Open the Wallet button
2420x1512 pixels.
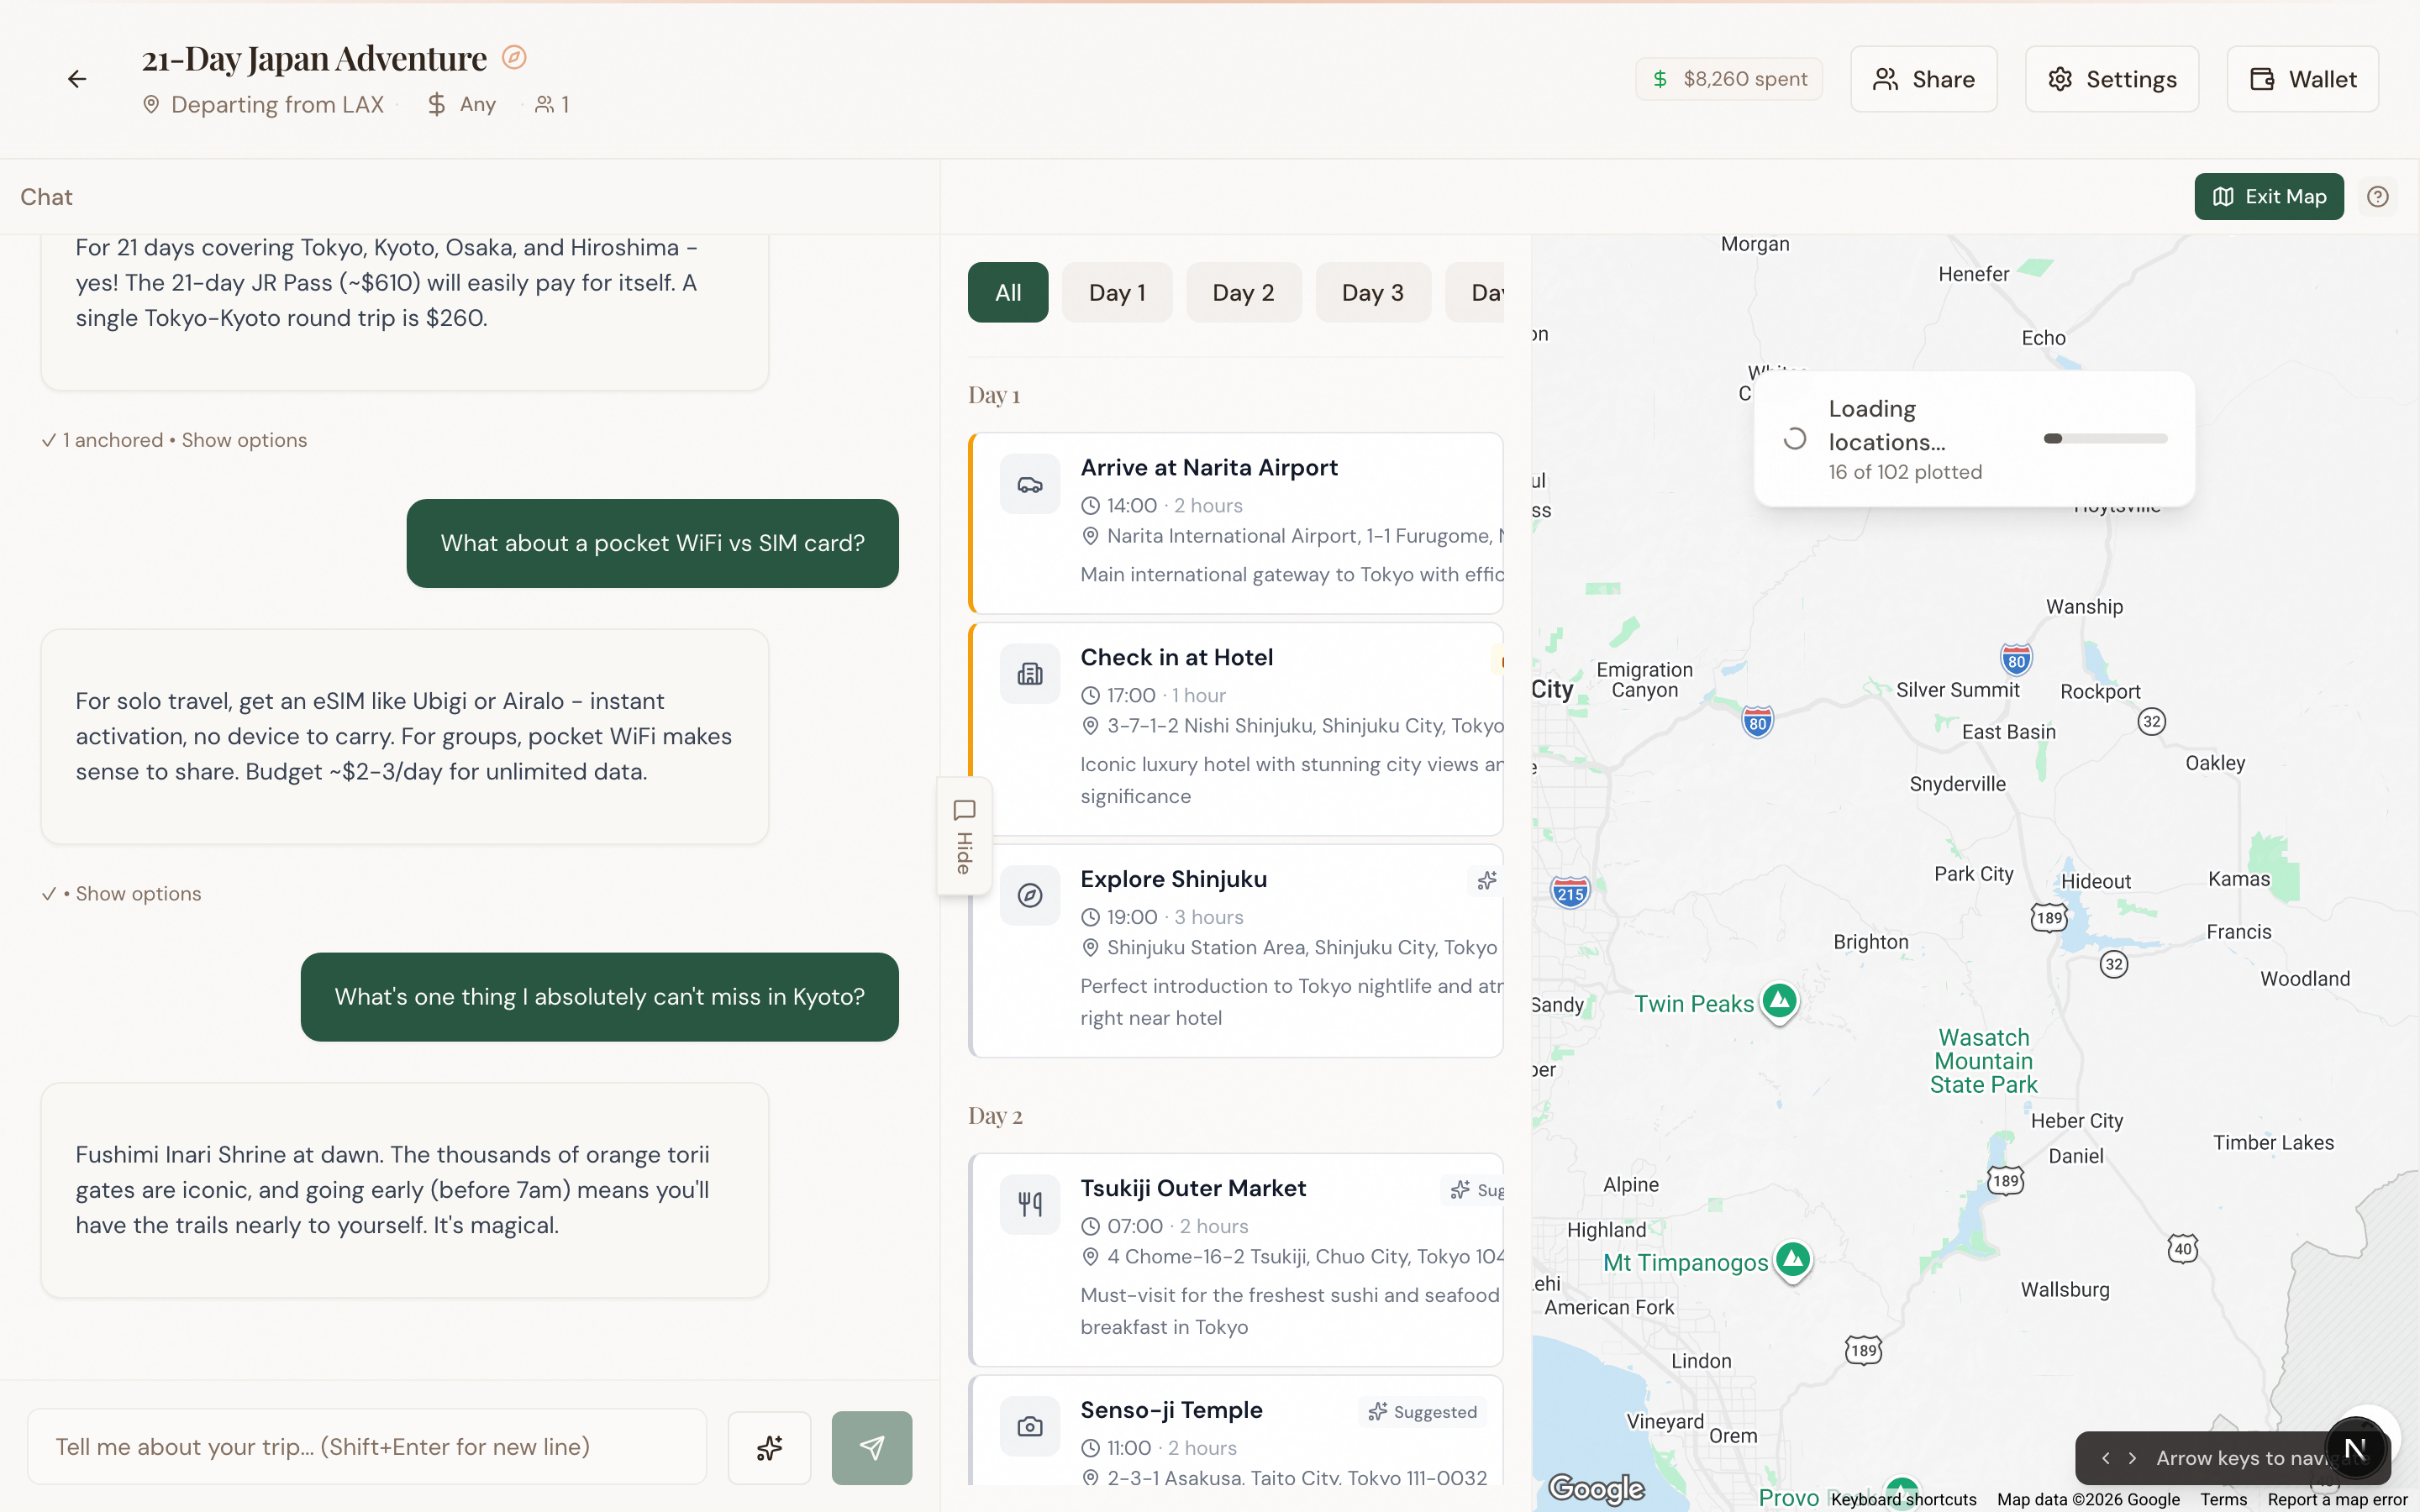pyautogui.click(x=2302, y=79)
